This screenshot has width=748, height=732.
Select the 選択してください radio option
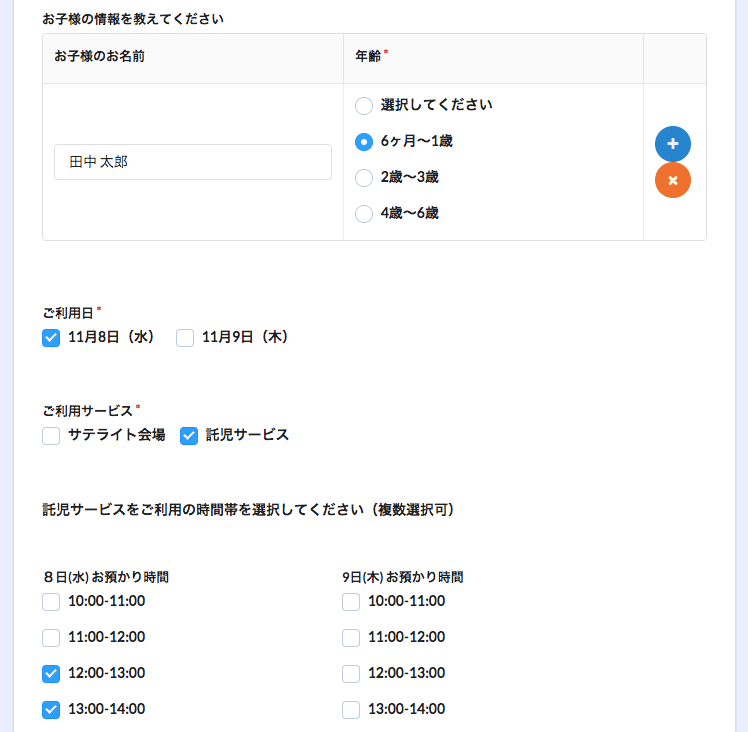[x=364, y=105]
